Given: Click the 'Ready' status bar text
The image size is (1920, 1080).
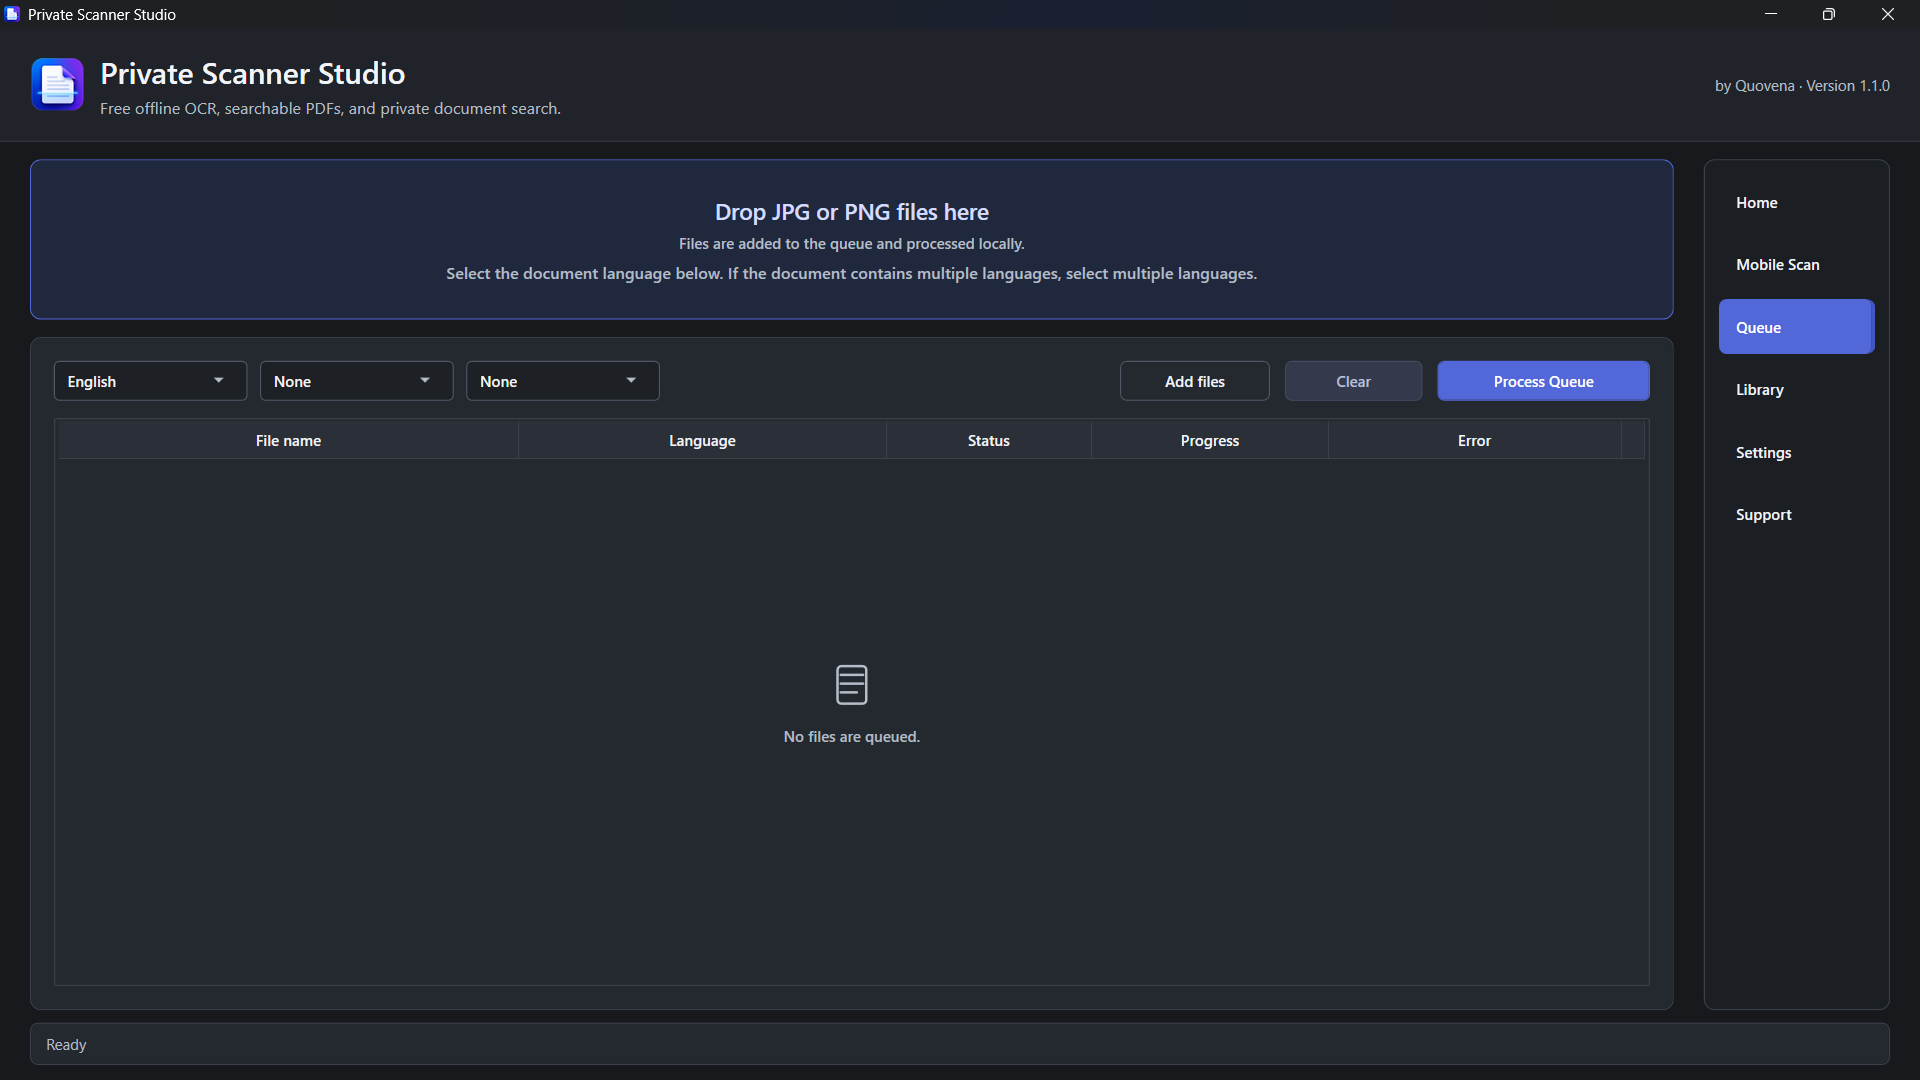Looking at the screenshot, I should pyautogui.click(x=66, y=1044).
